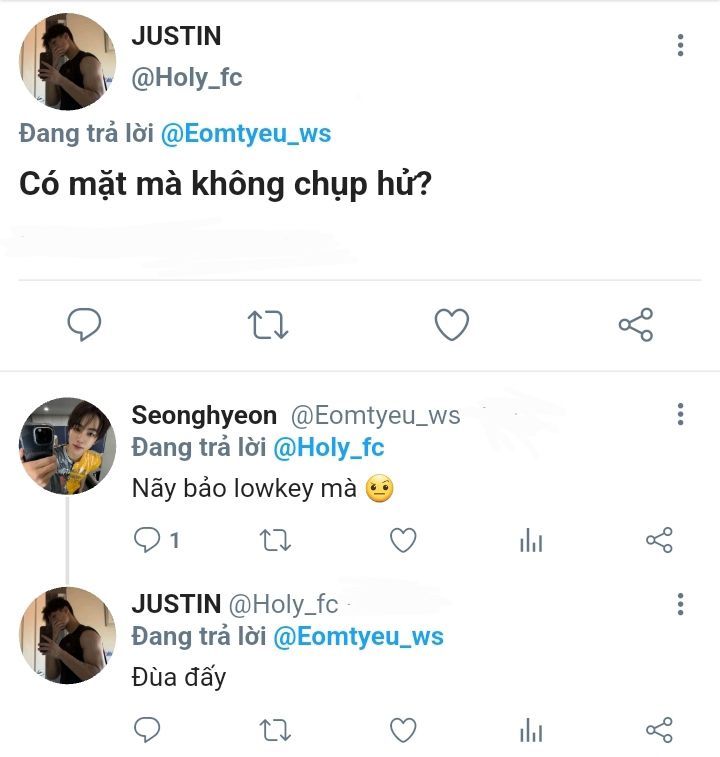The image size is (720, 757).
Task: Open JUSTIN's avatar on the main tweet
Action: coord(68,62)
